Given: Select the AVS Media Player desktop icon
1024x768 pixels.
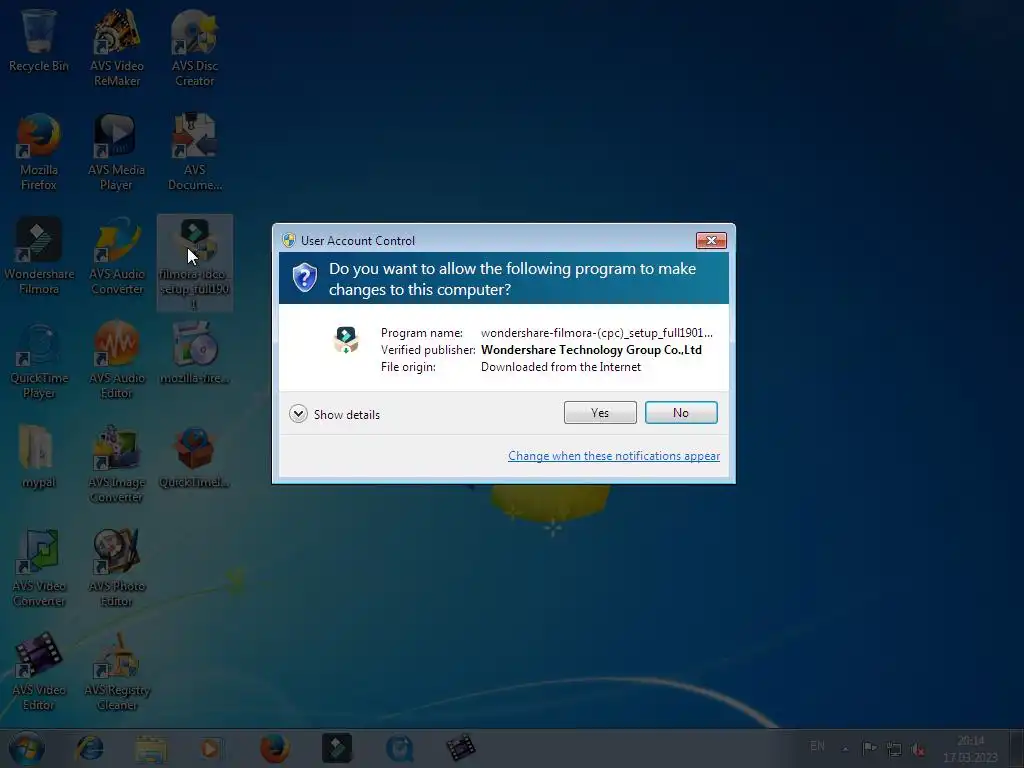Looking at the screenshot, I should [x=116, y=152].
